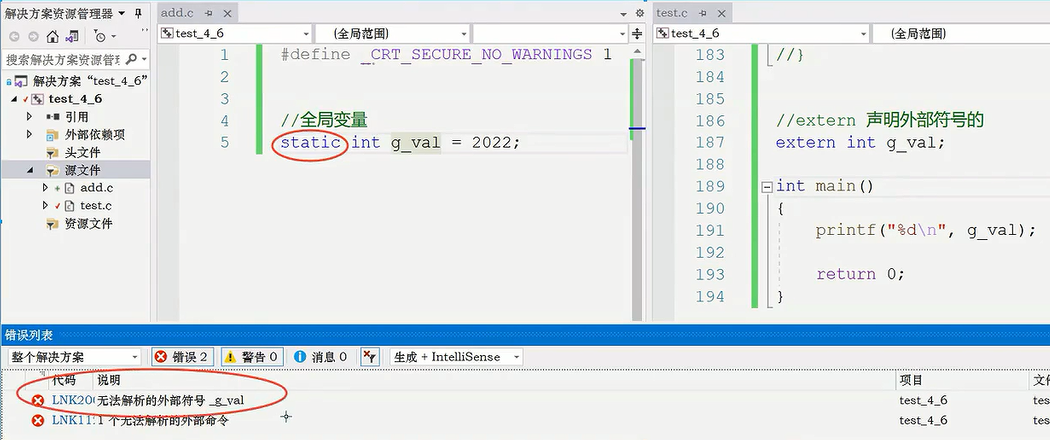Expand the 外部依赖项 node
This screenshot has height=440, width=1050.
pos(29,135)
